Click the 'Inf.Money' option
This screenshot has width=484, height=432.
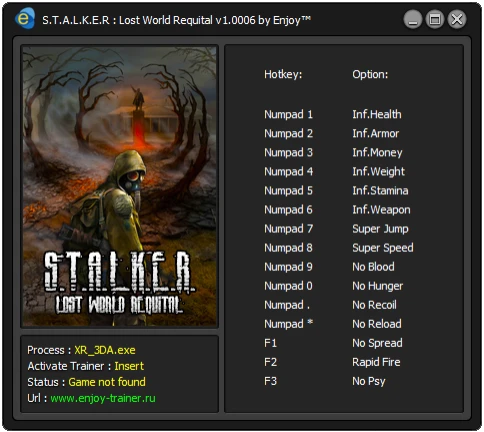[x=377, y=153]
